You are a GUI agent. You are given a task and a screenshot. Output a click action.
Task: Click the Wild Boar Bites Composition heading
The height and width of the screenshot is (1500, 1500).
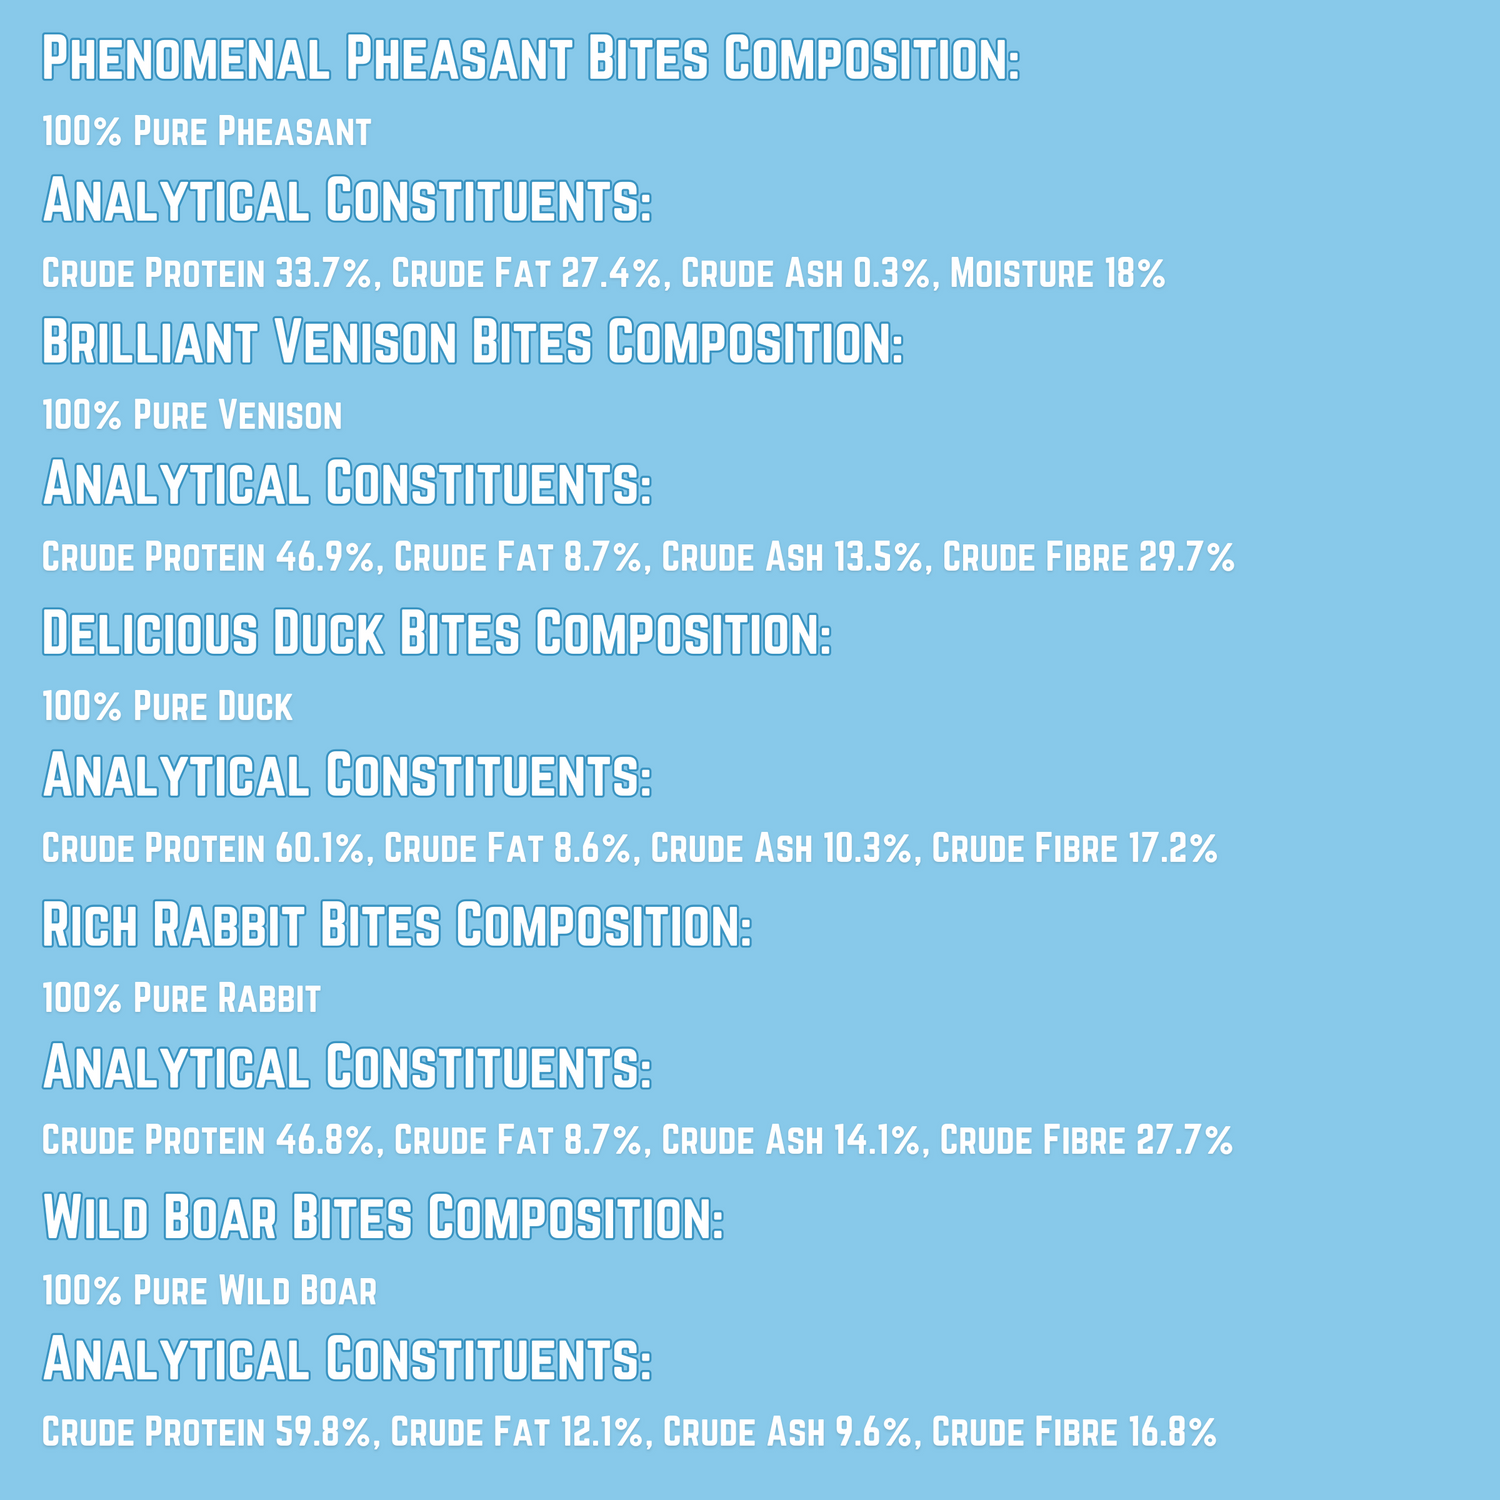(x=383, y=1217)
